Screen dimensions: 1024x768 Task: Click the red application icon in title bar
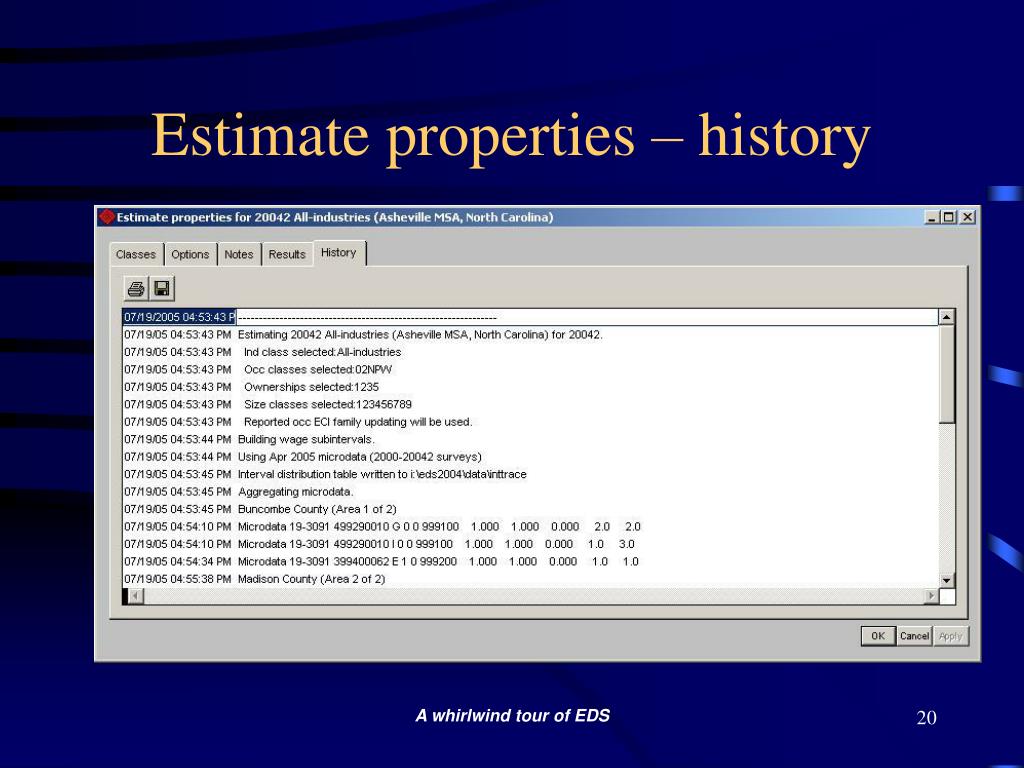point(107,217)
